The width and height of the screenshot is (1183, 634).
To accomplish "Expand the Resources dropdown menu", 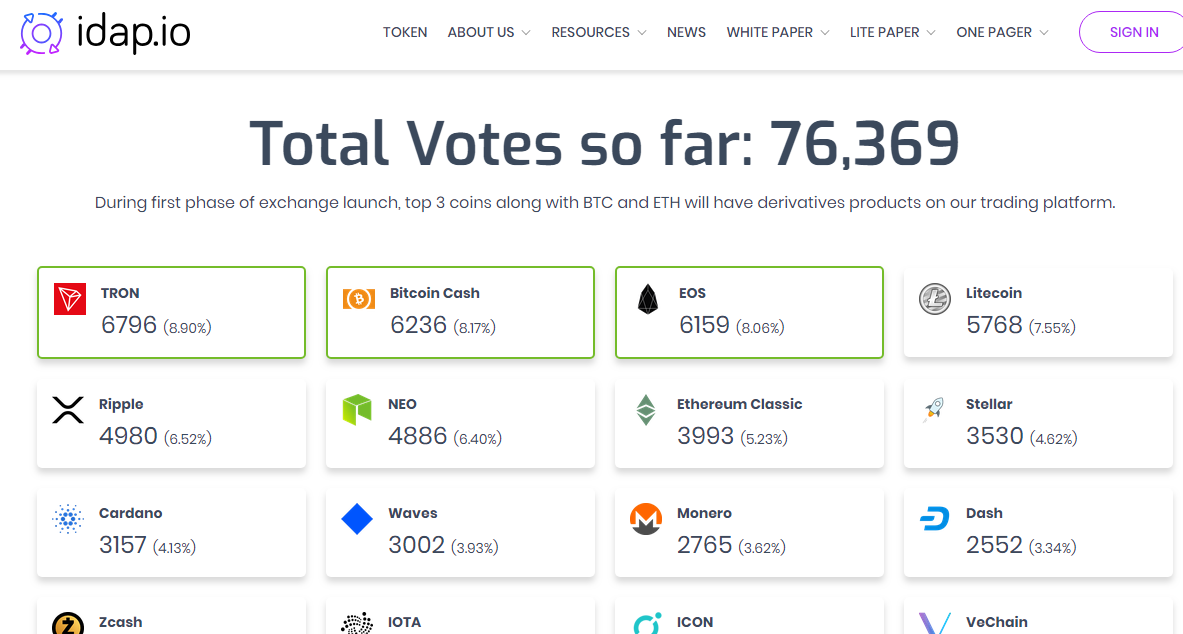I will coord(598,32).
